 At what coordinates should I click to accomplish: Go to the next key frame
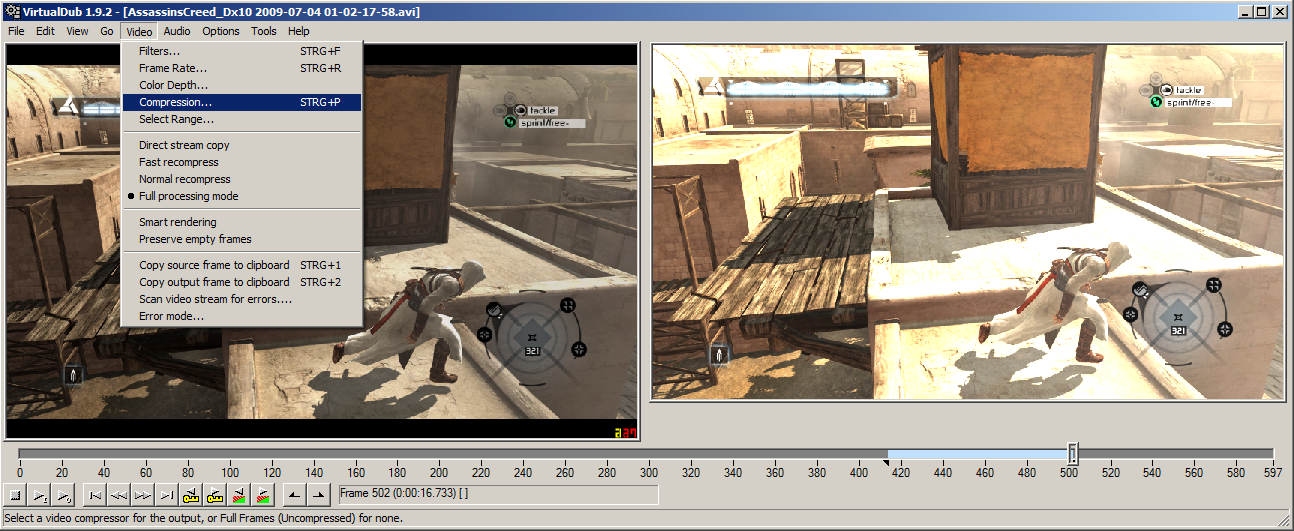tap(215, 494)
